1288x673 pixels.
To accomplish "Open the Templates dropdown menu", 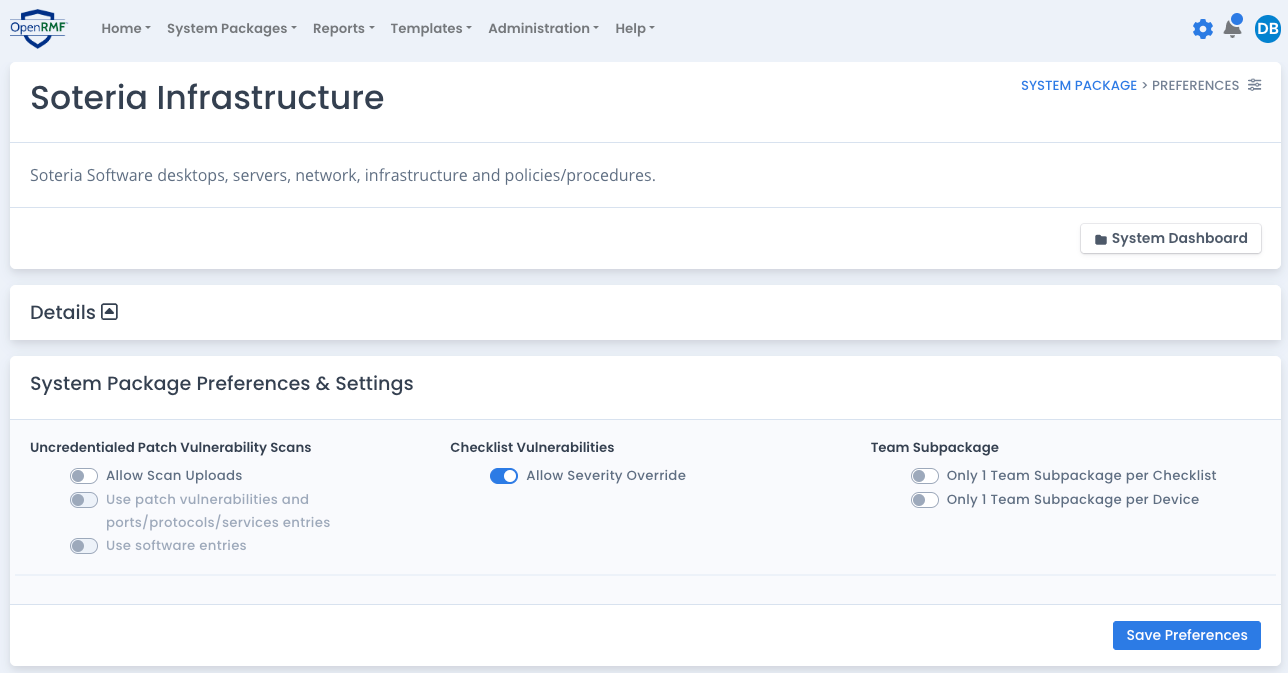I will tap(431, 28).
